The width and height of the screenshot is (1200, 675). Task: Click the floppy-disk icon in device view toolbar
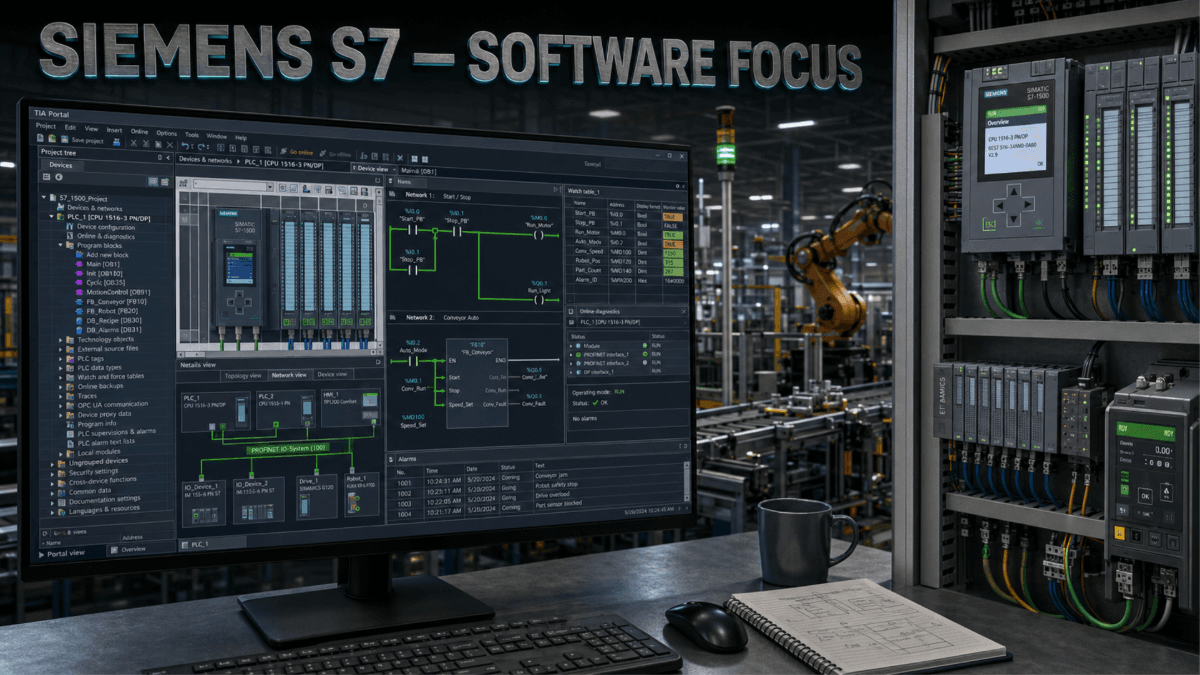click(328, 190)
